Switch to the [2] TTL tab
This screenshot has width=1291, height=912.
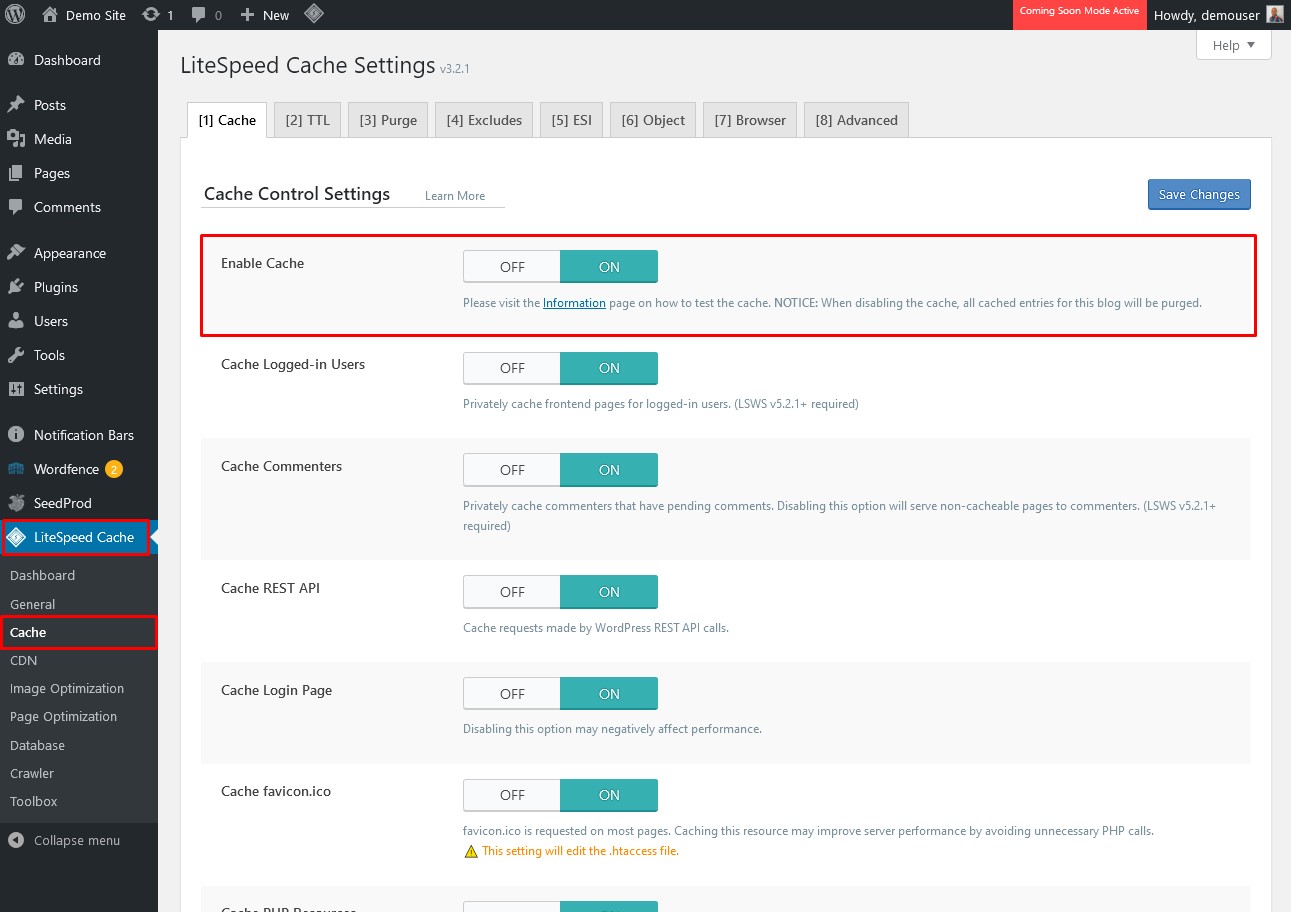coord(307,120)
